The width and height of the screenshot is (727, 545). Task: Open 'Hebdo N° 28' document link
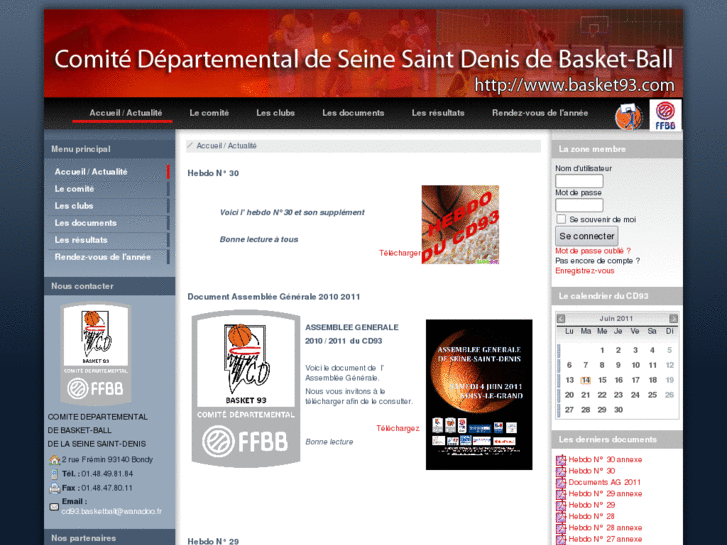(592, 516)
